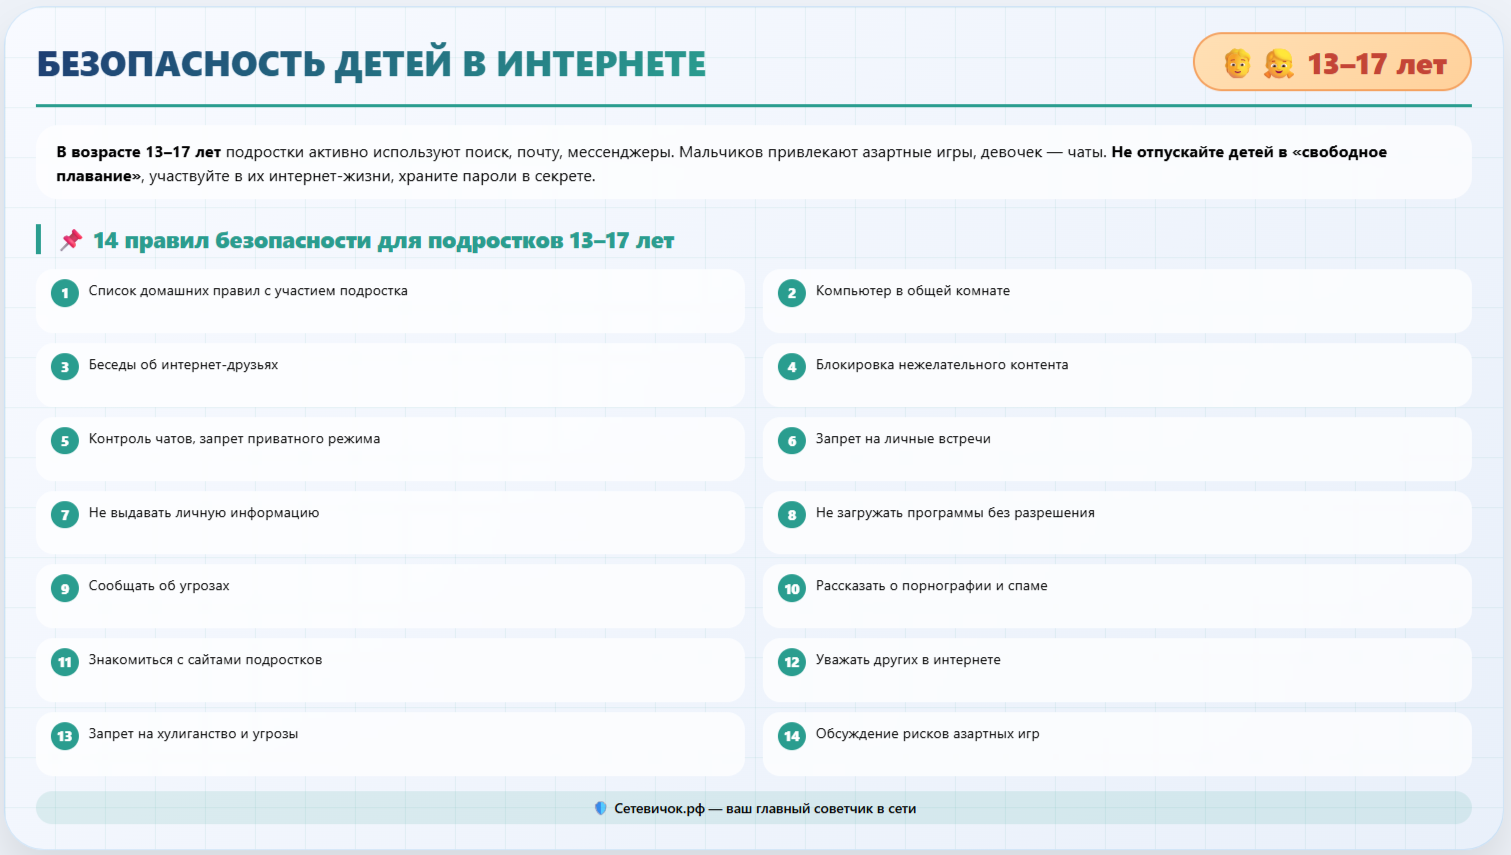Select "Не выдавать личную информацию" rule

pyautogui.click(x=390, y=523)
